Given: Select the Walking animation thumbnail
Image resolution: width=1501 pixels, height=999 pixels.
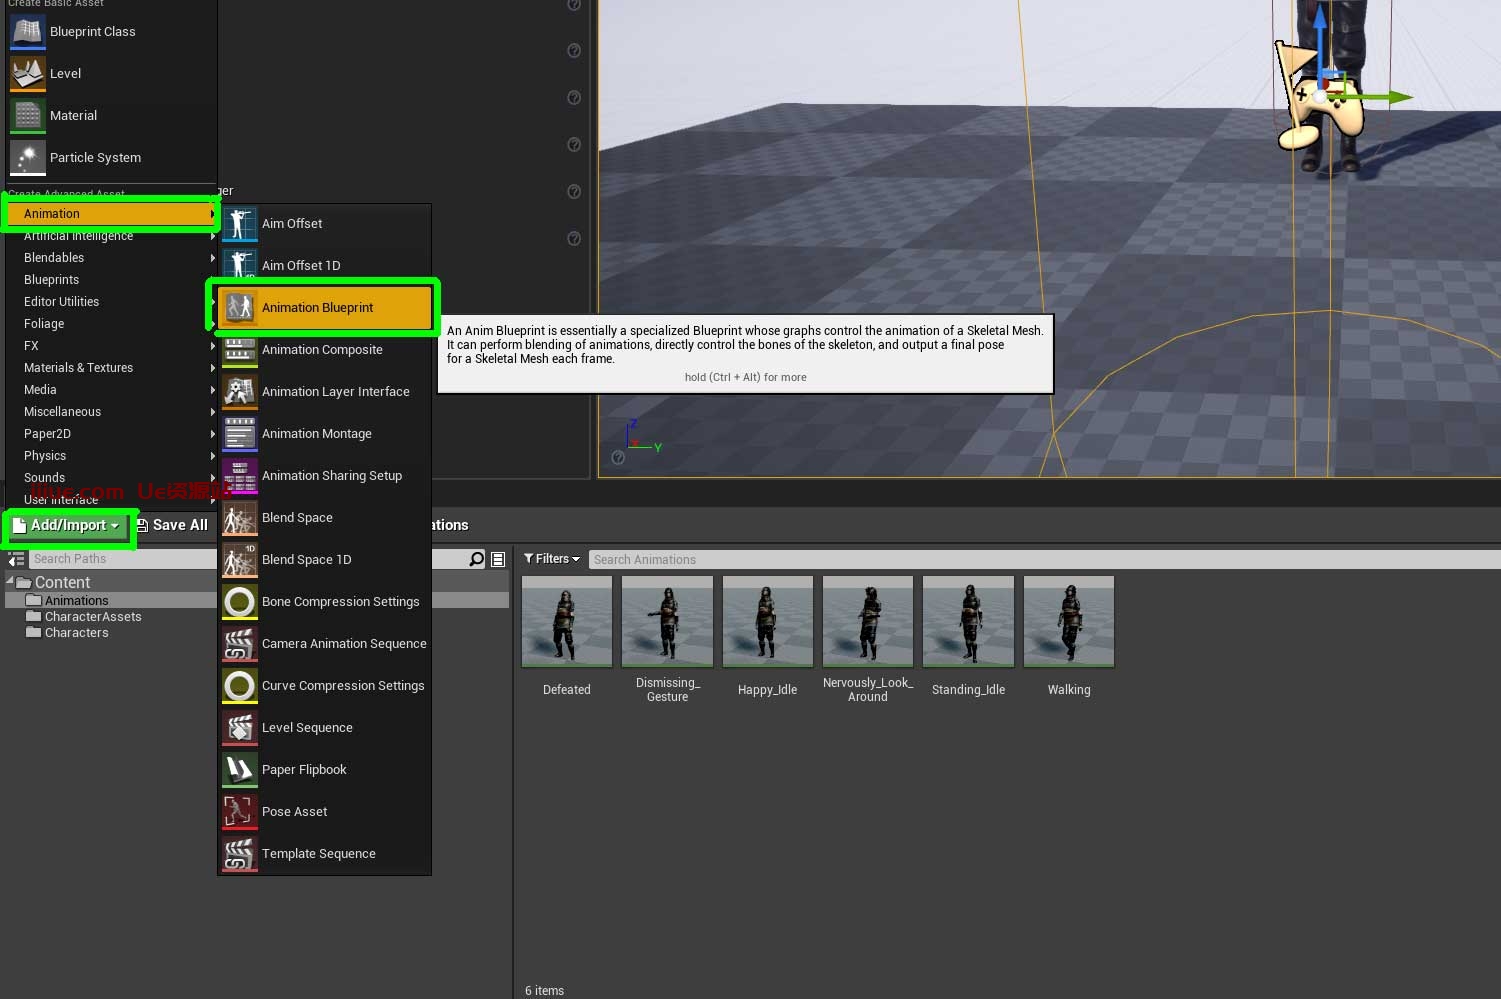Looking at the screenshot, I should click(x=1068, y=622).
